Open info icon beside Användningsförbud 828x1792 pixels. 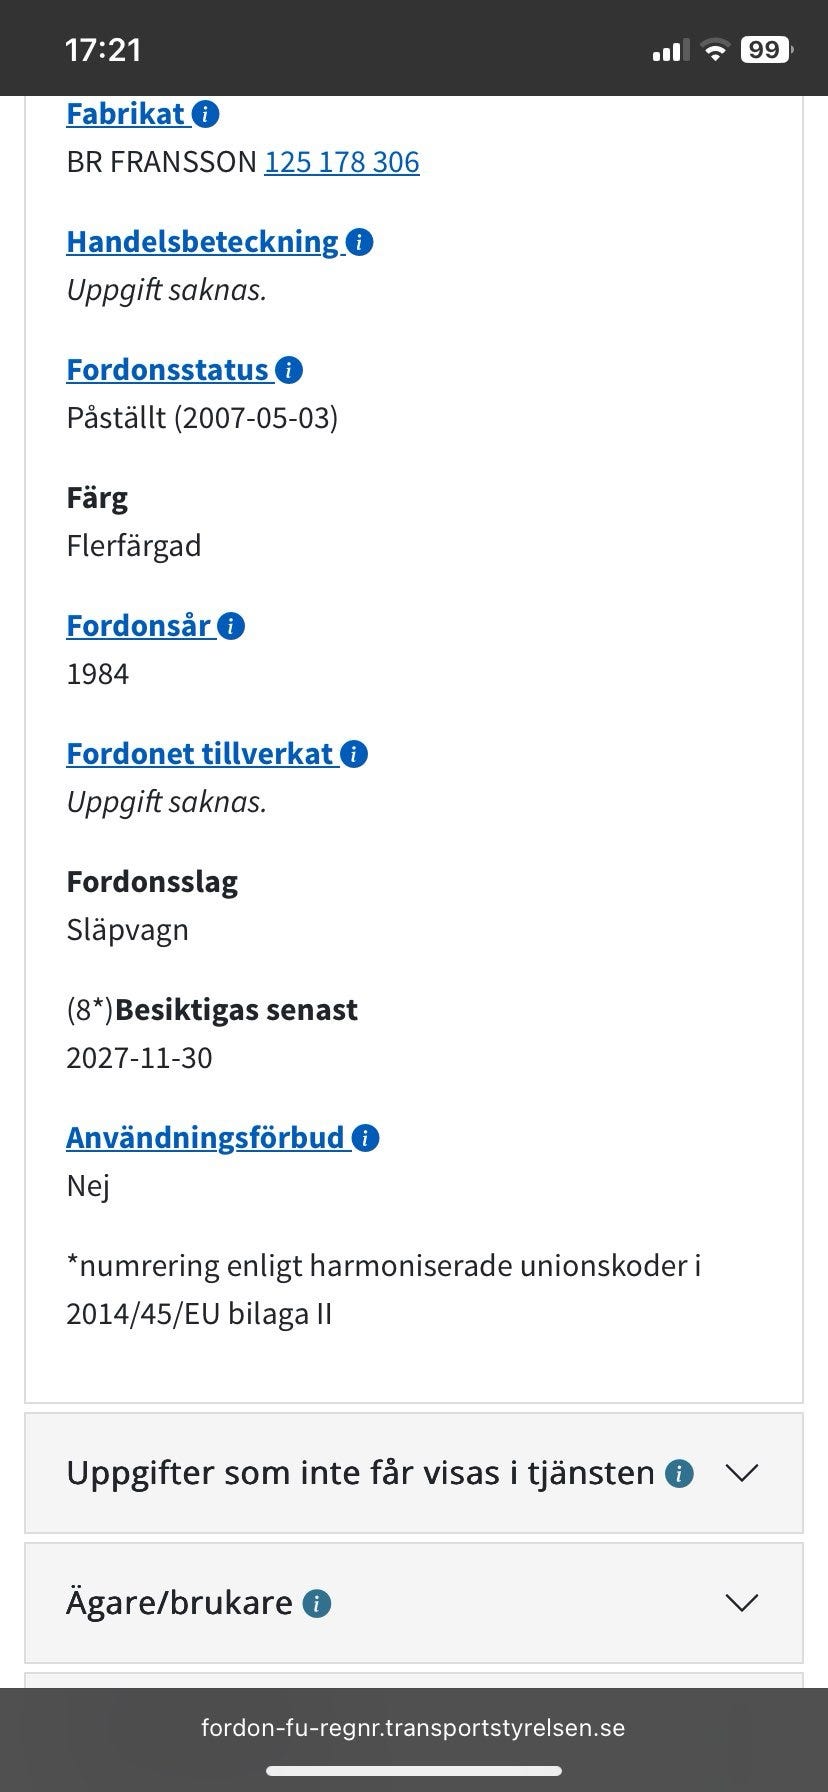(x=365, y=1138)
